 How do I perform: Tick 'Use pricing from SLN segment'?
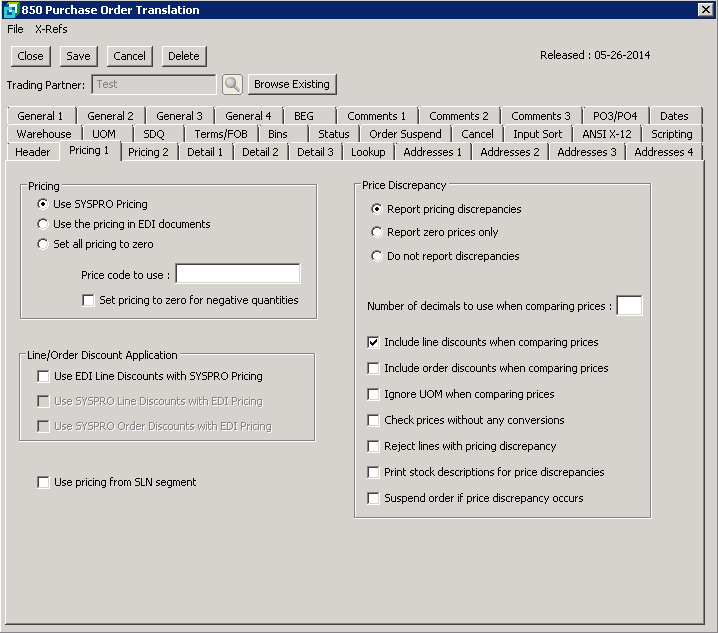(x=43, y=482)
